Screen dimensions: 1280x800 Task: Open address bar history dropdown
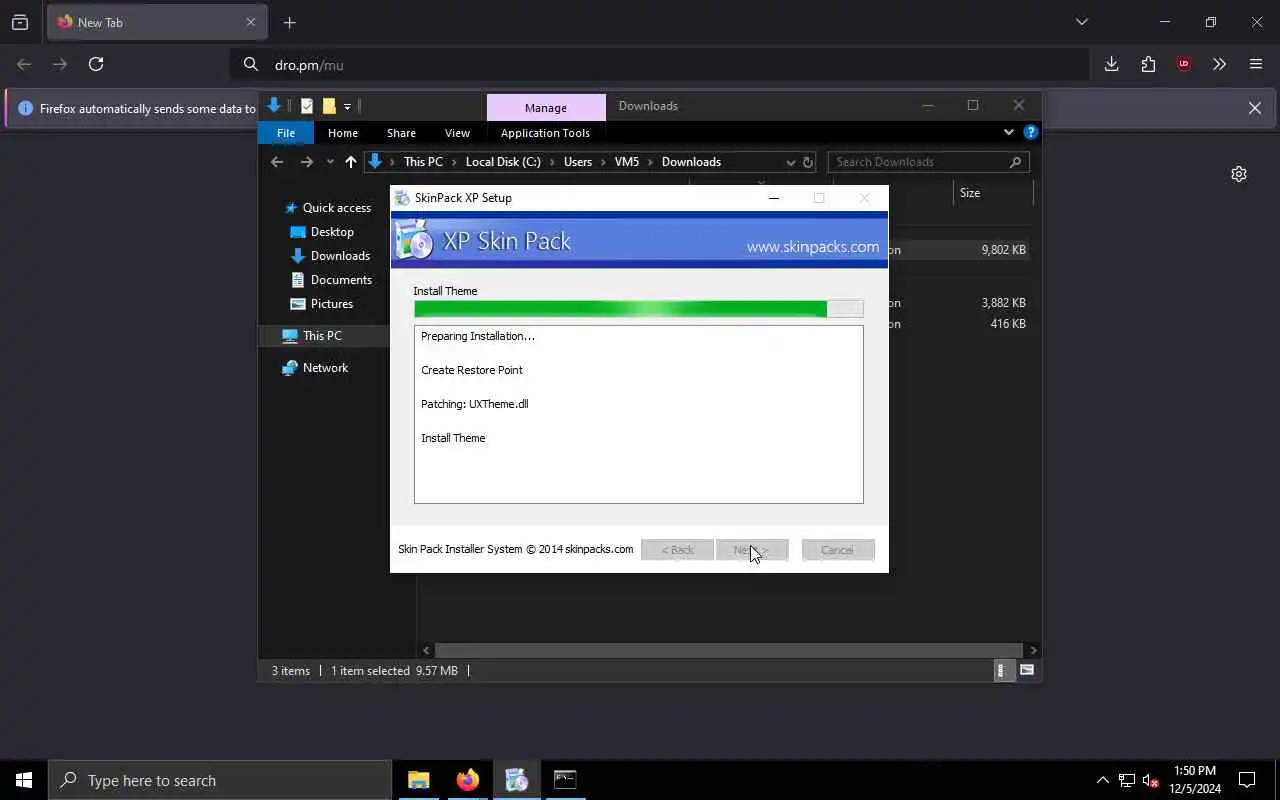[x=790, y=162]
